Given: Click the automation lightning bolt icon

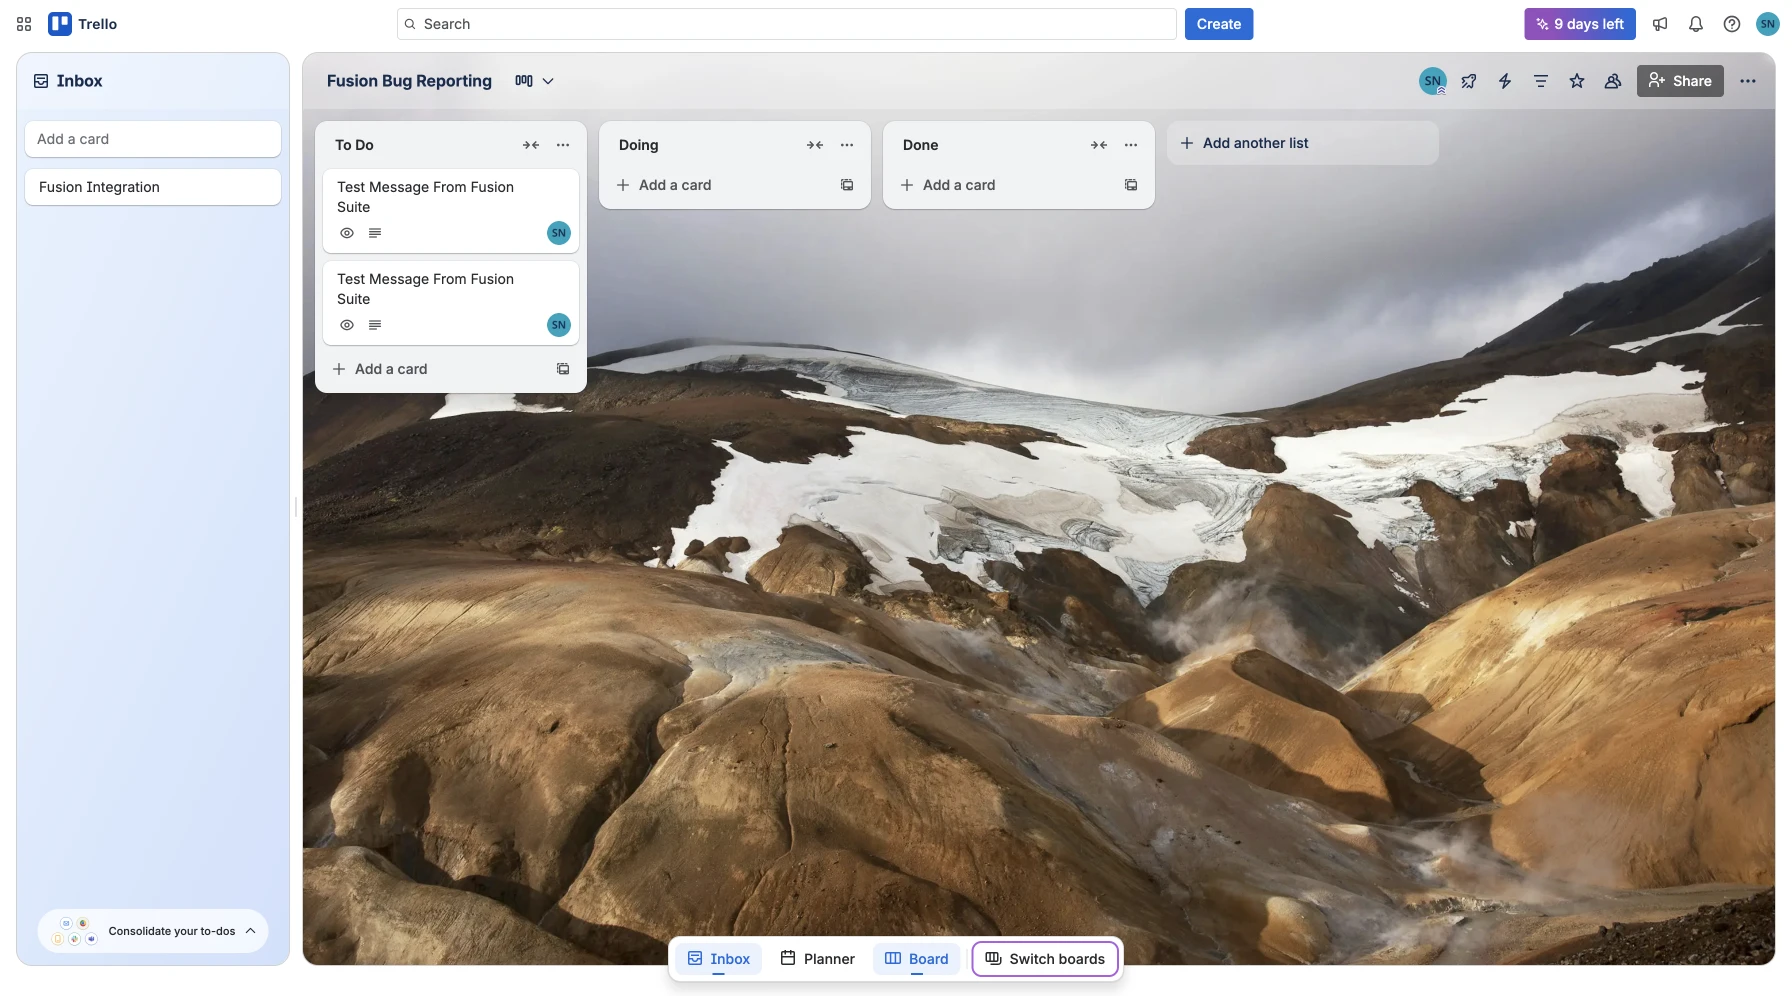Looking at the screenshot, I should 1505,81.
